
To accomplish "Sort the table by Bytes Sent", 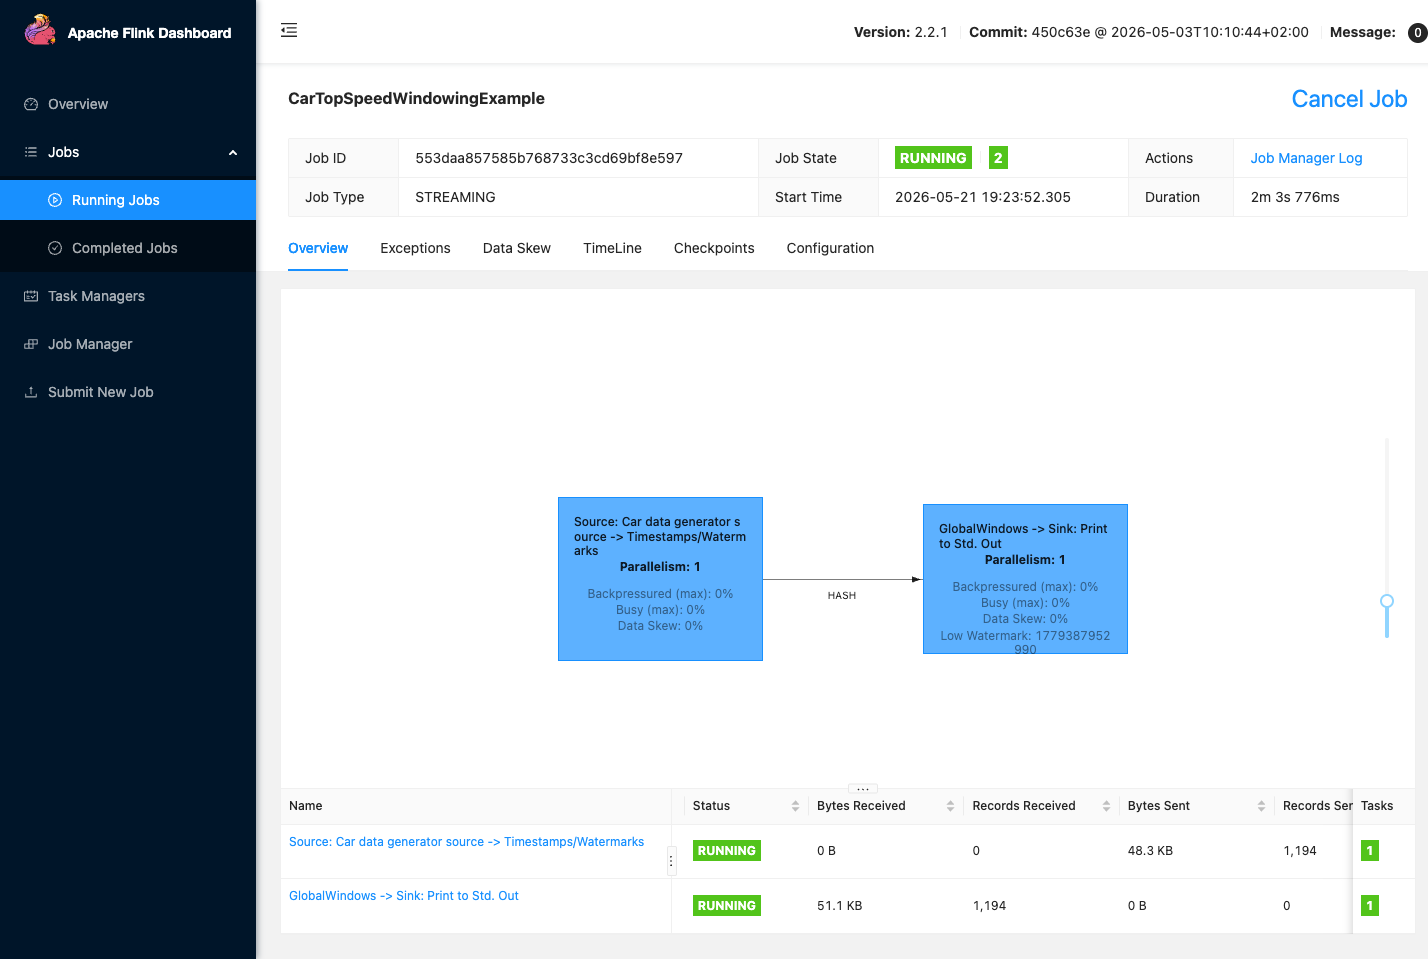I will [1261, 806].
